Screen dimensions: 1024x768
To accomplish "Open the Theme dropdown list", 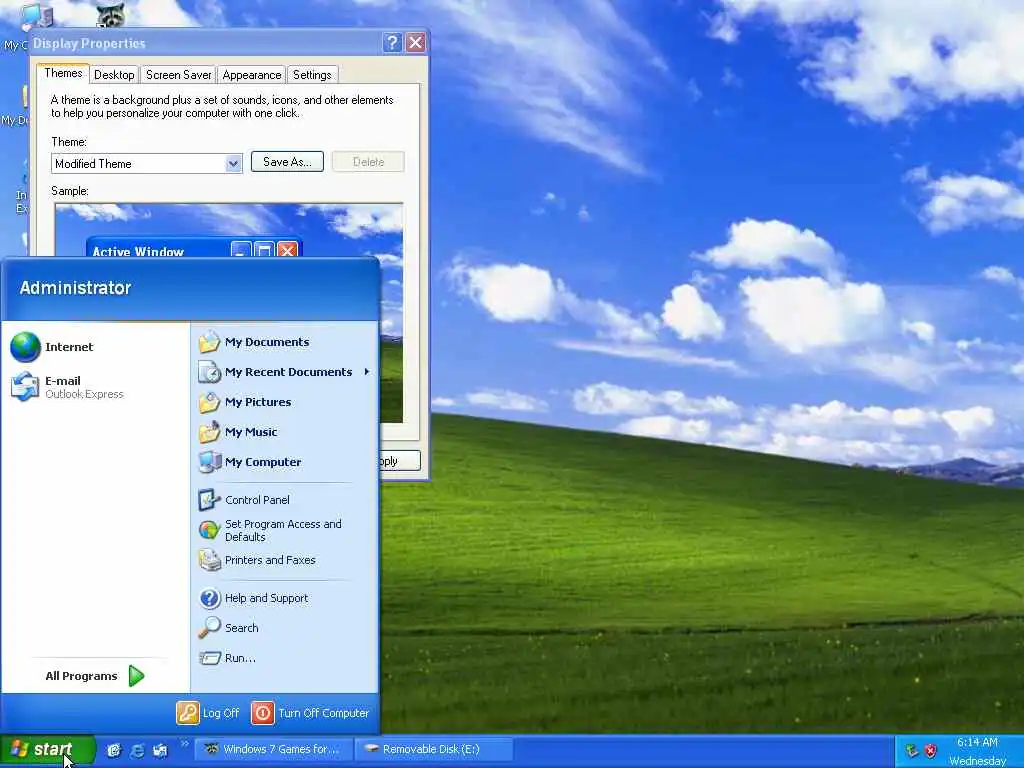I will pos(233,164).
